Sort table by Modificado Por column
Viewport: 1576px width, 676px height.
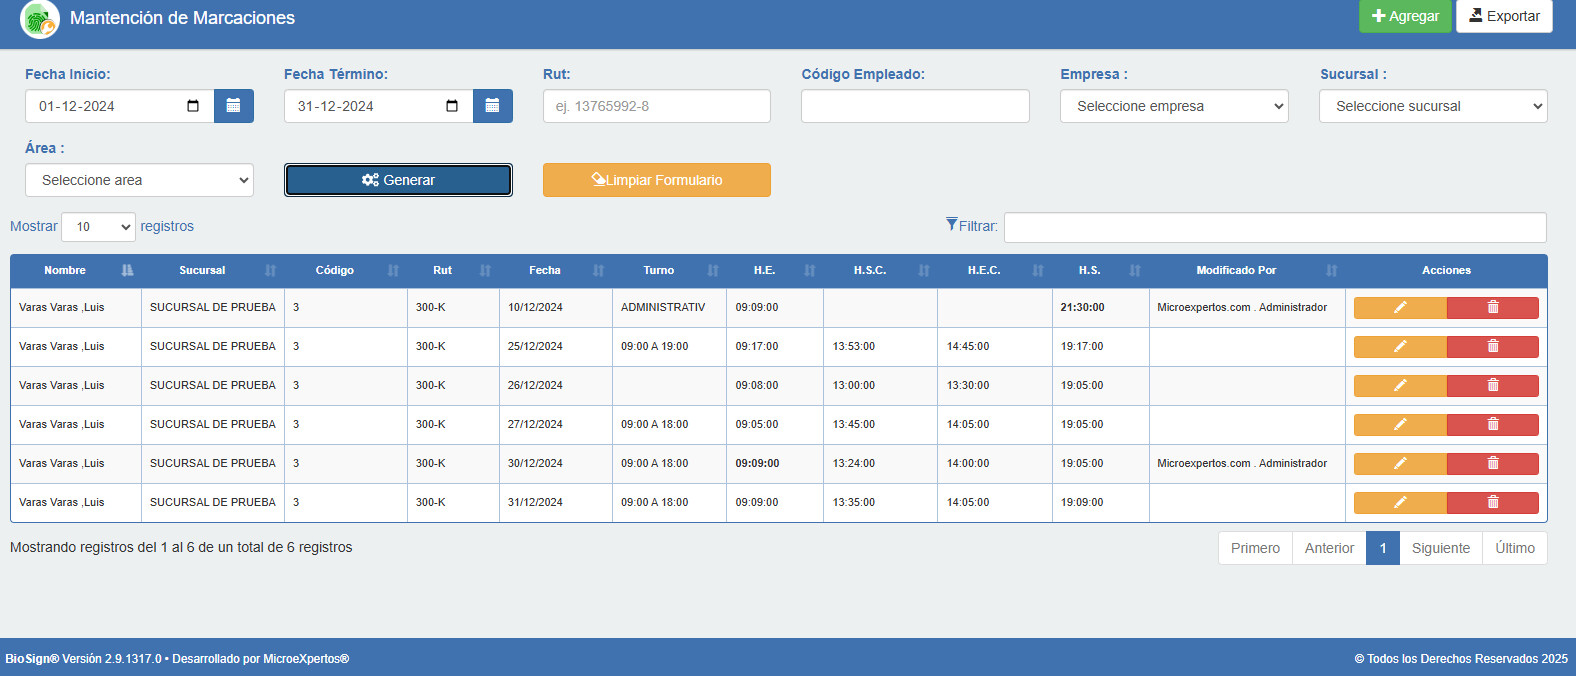tap(1247, 271)
